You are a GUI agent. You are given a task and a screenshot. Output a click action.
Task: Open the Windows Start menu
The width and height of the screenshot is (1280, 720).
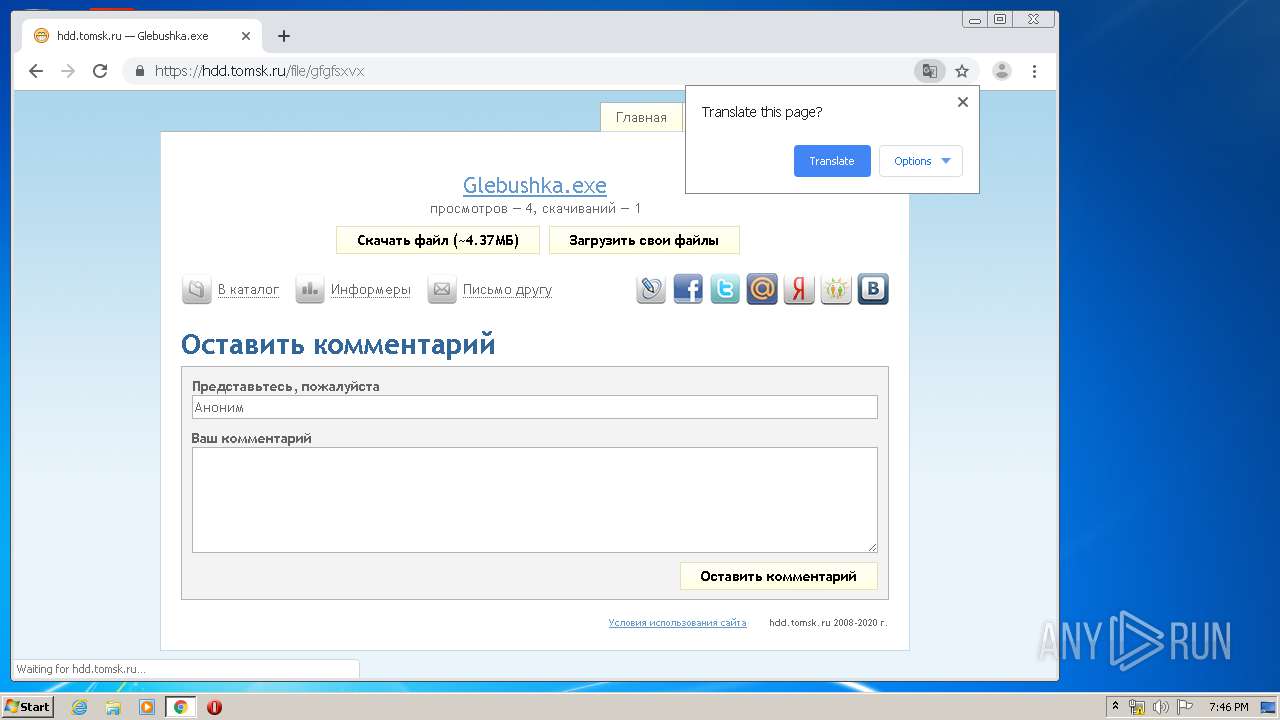coord(27,706)
